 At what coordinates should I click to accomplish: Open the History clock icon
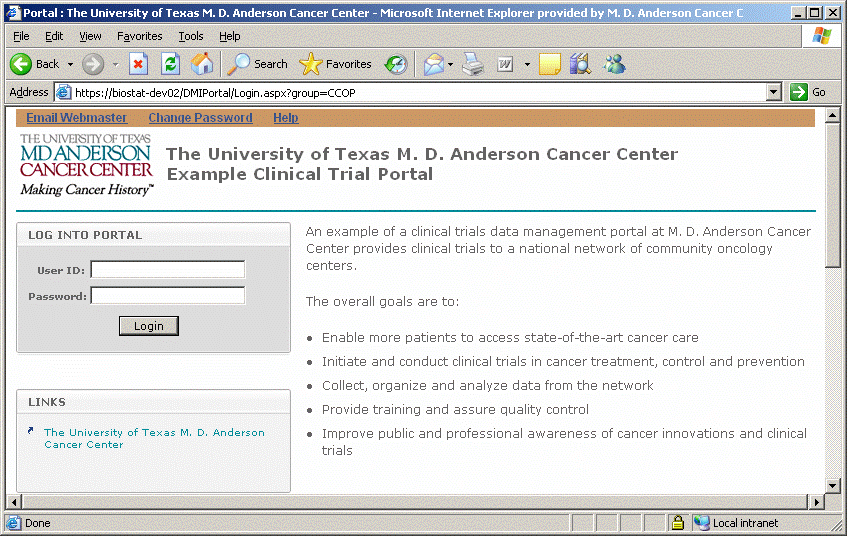tap(396, 64)
